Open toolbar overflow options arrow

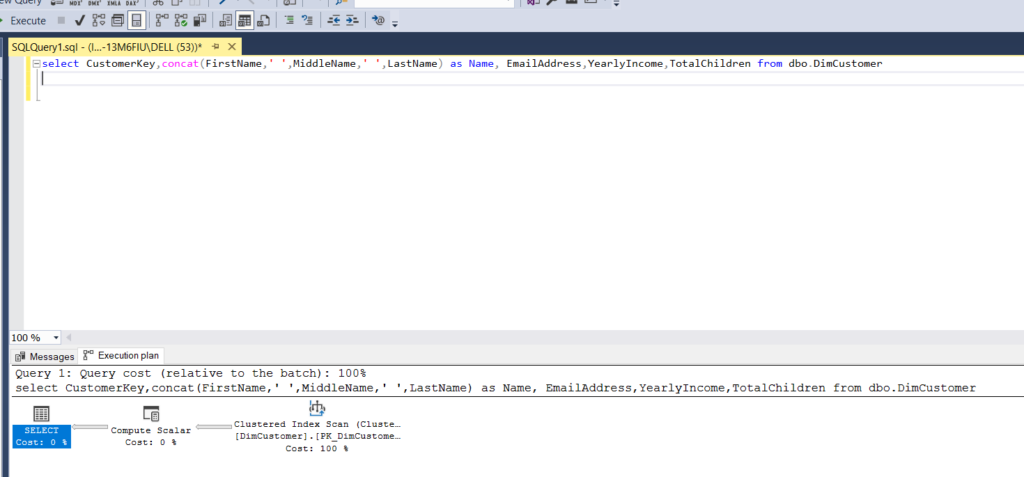394,24
